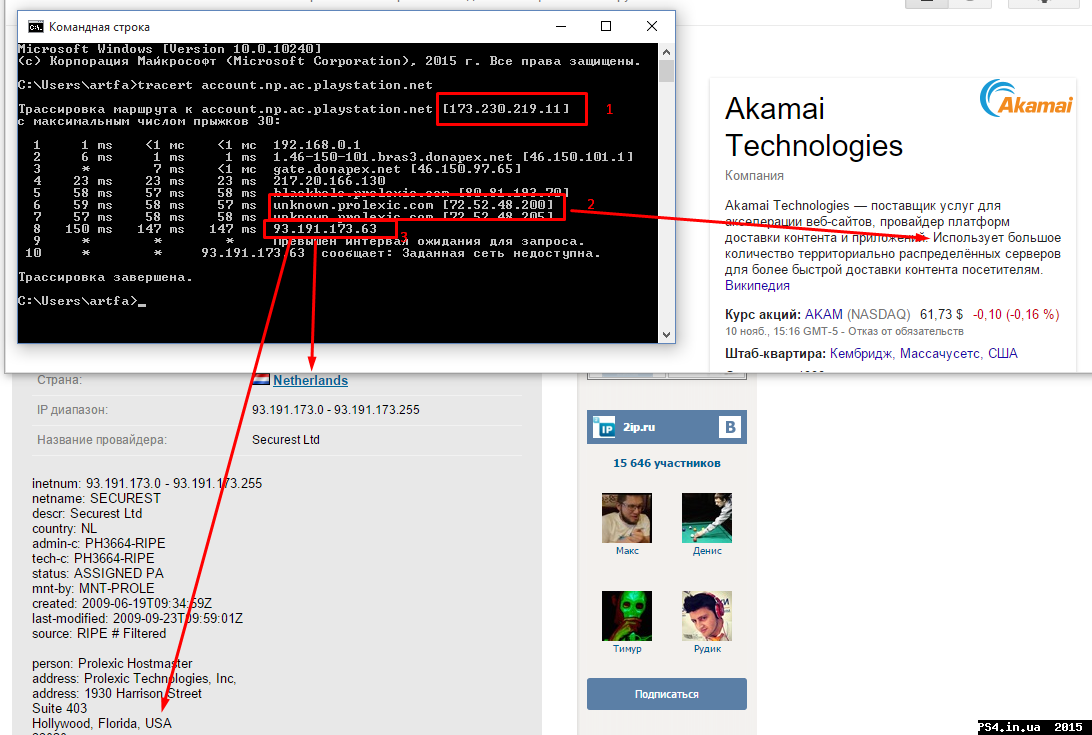The image size is (1092, 735).
Task: Click the Akamai logo in the info panel
Action: click(x=1026, y=98)
